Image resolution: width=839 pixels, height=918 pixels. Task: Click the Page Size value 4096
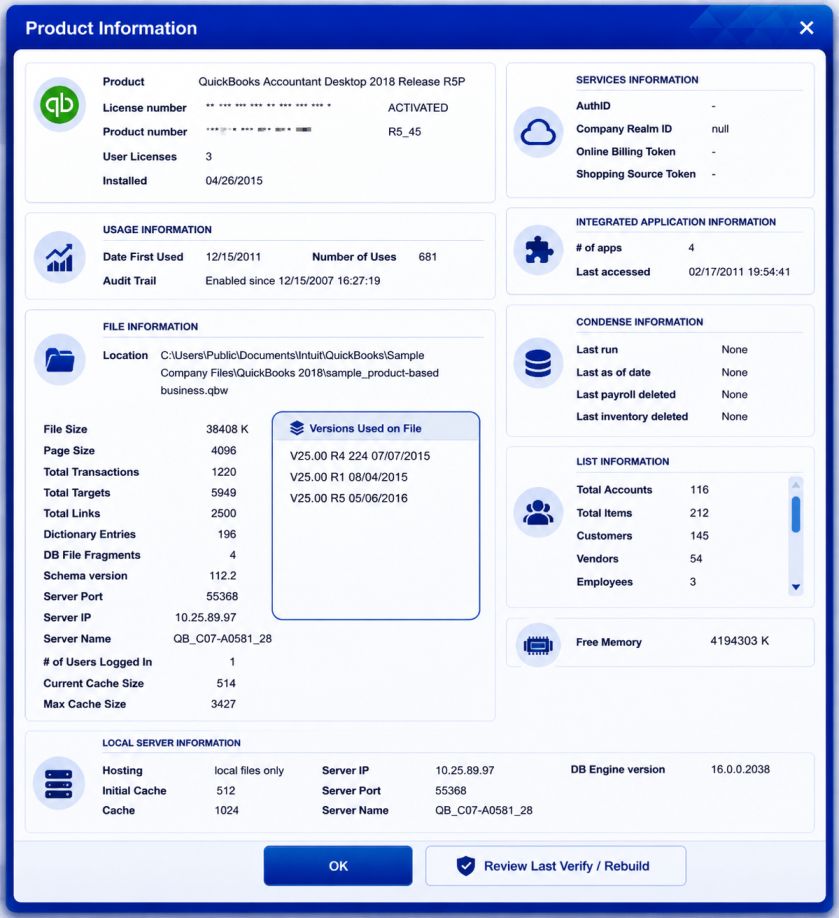pyautogui.click(x=224, y=451)
